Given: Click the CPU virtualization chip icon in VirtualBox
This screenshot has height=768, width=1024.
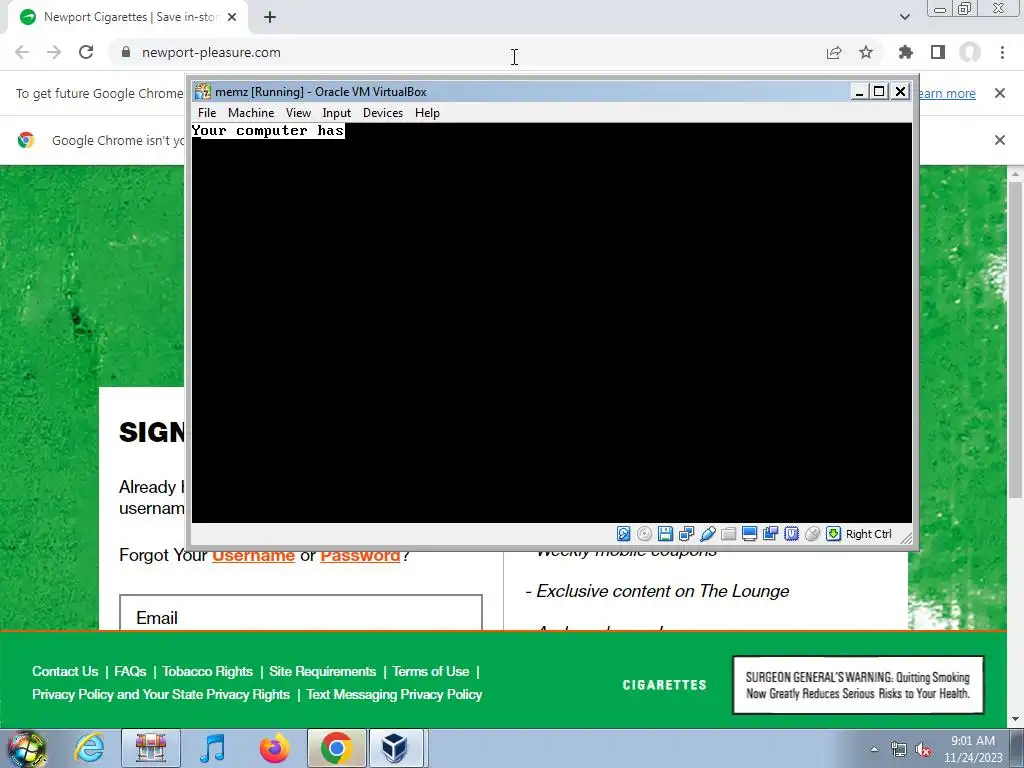Looking at the screenshot, I should tap(792, 534).
